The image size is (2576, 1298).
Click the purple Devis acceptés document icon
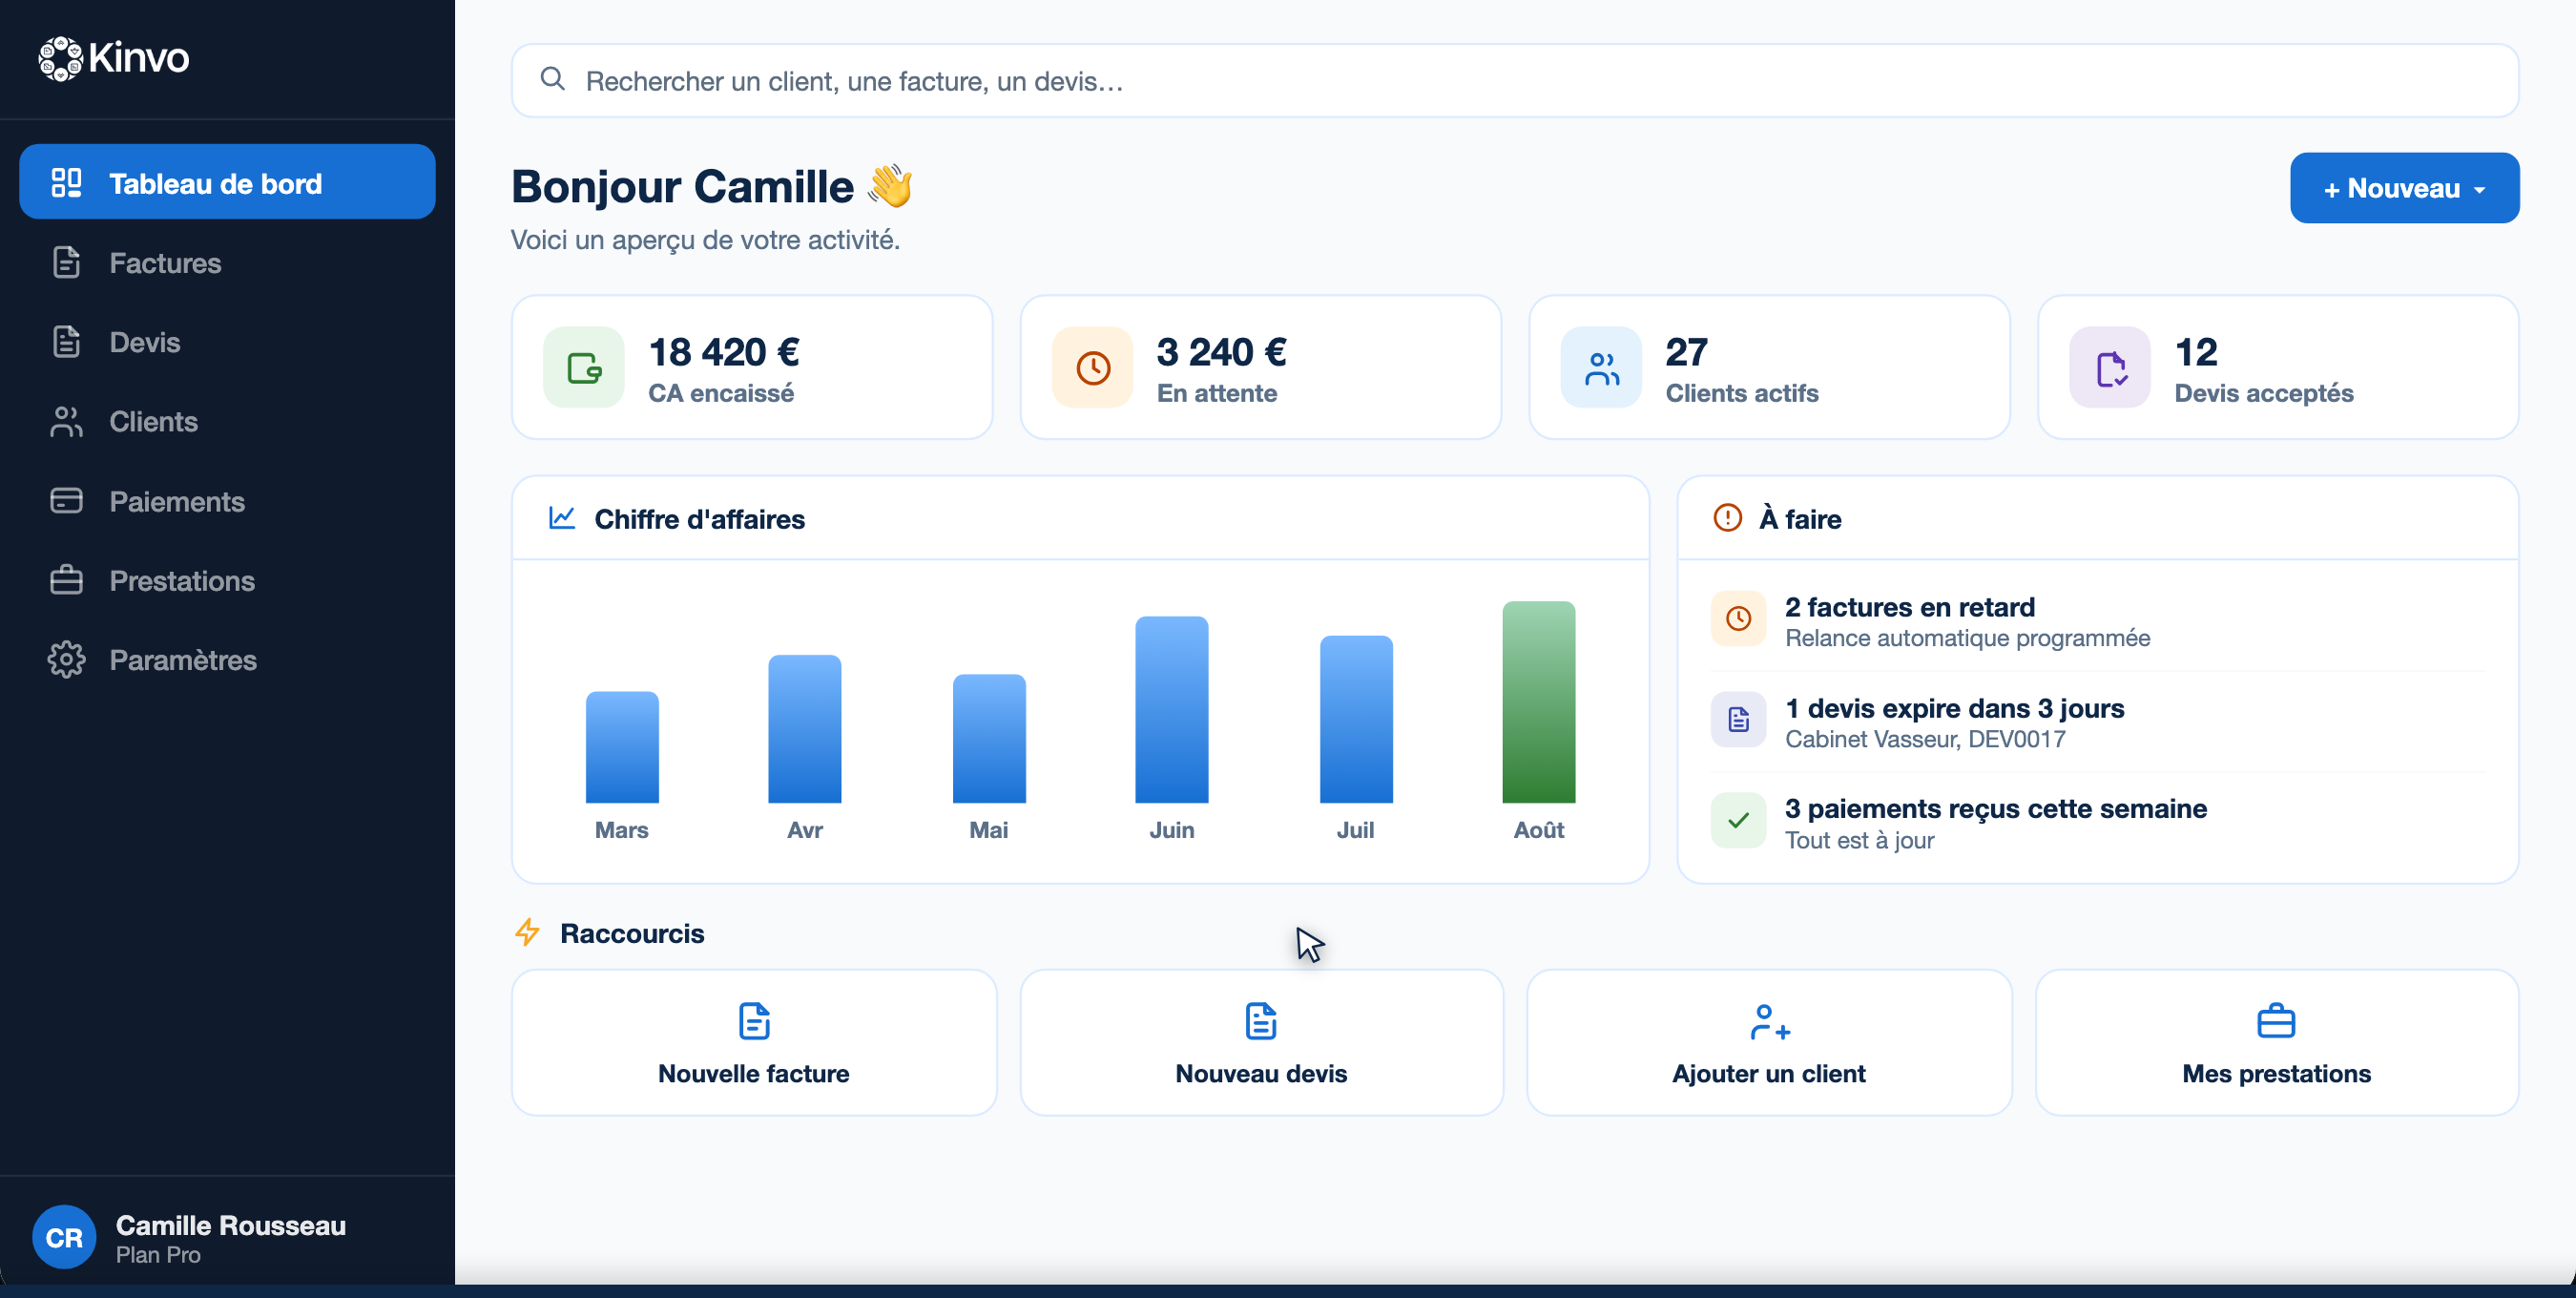coord(2110,367)
